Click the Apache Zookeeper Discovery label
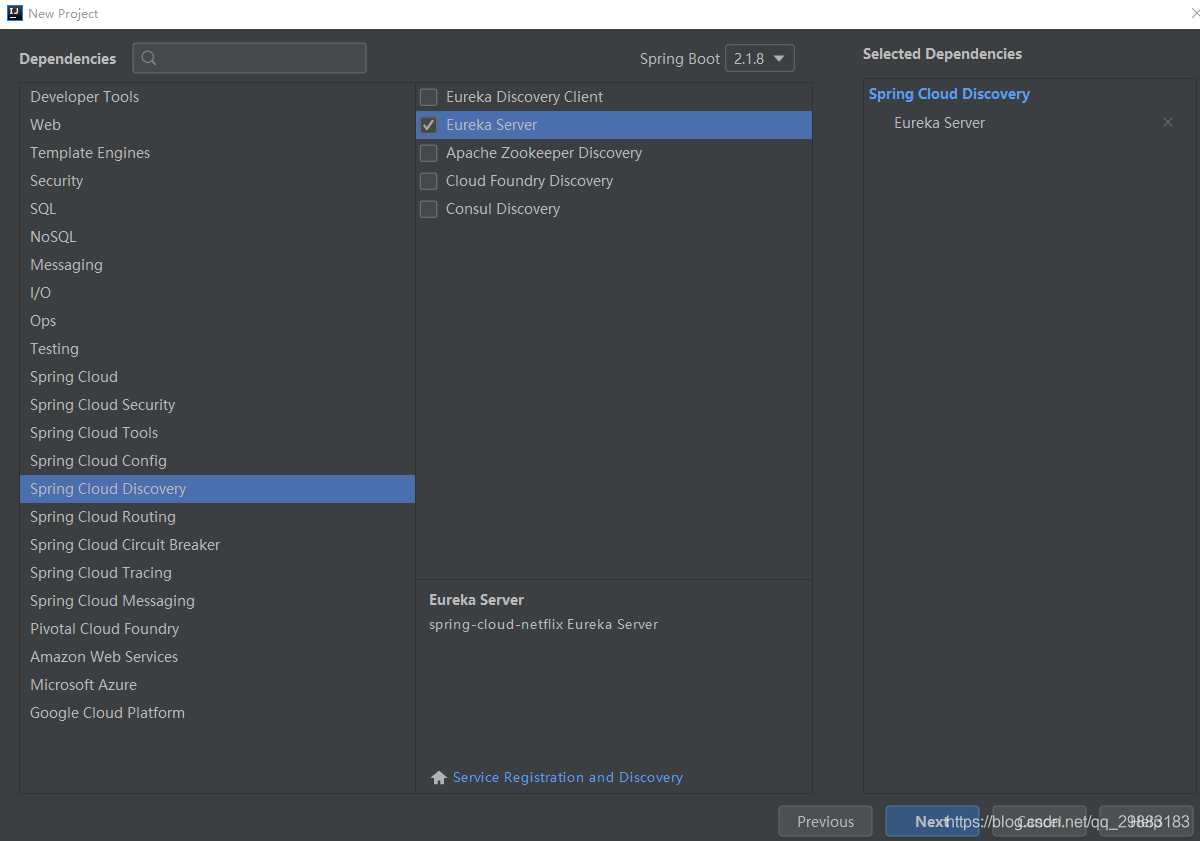 point(544,153)
